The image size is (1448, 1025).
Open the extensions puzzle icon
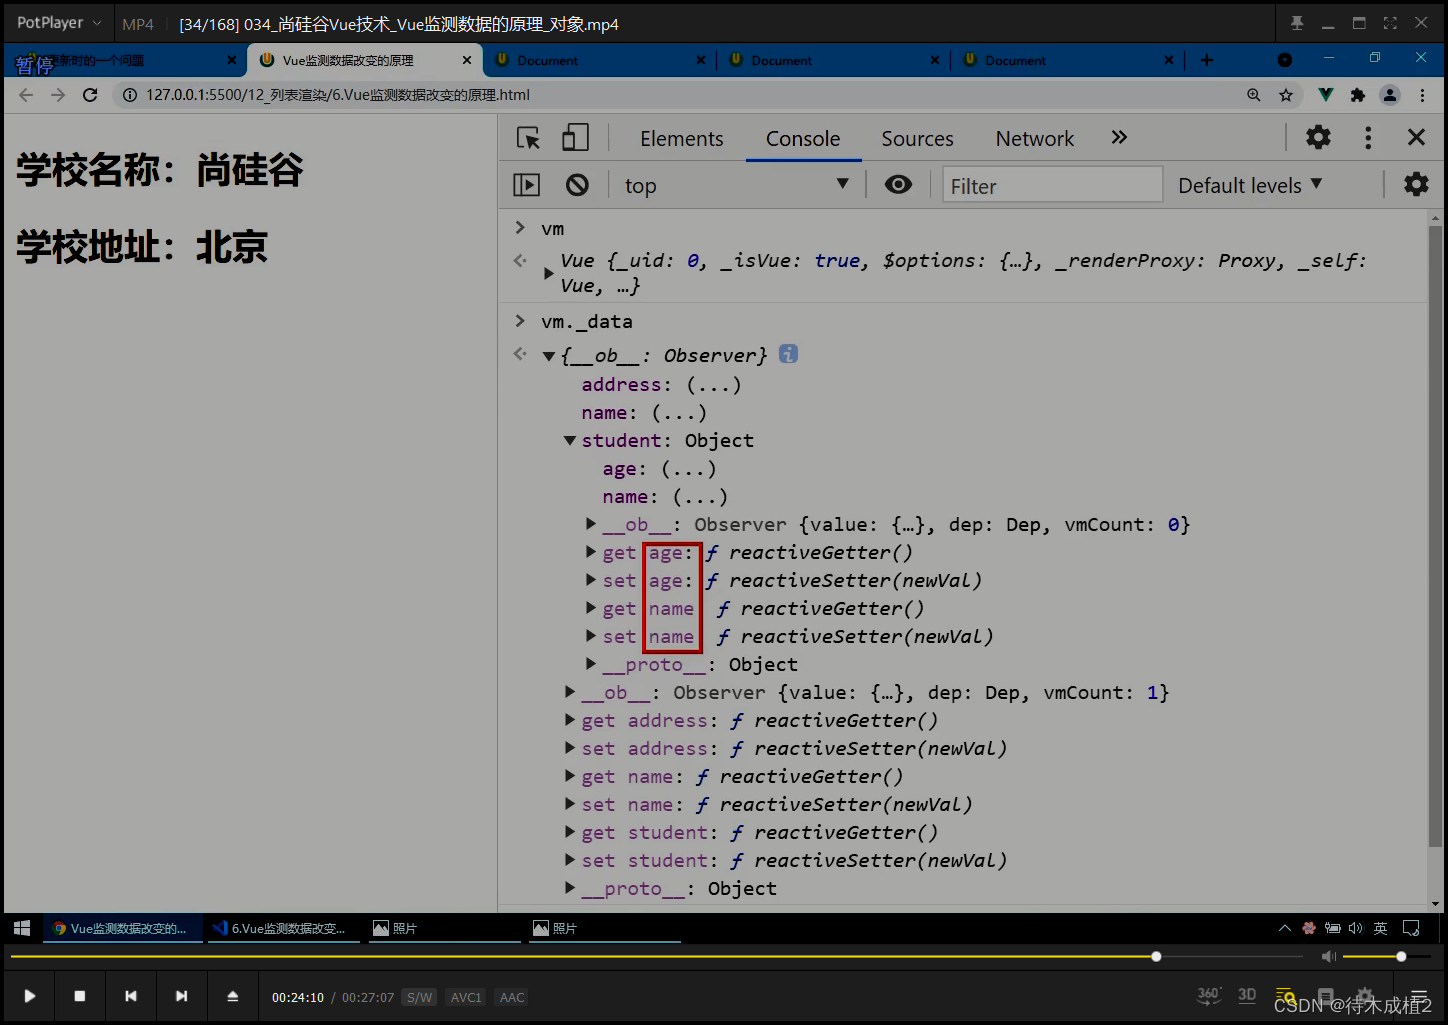point(1357,95)
